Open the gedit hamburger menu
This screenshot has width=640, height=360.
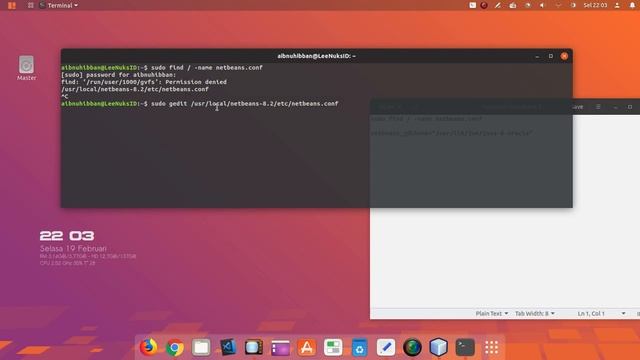point(598,107)
